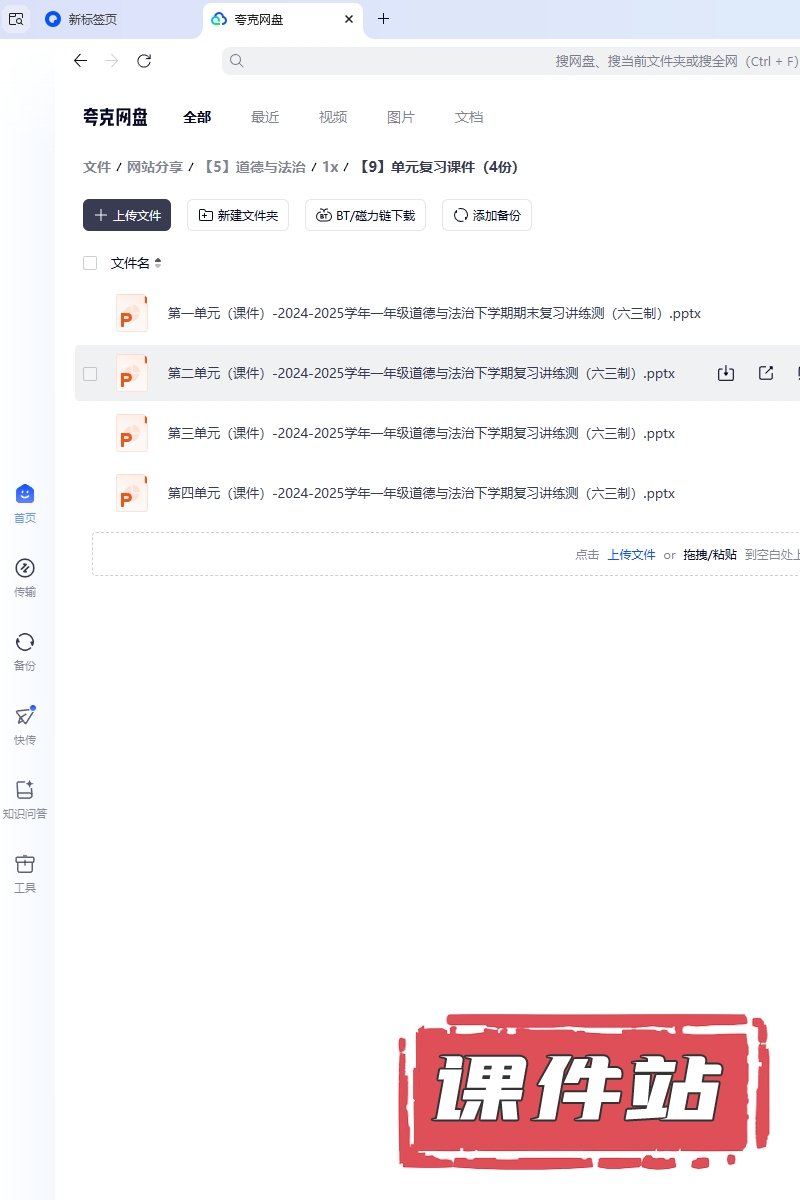
Task: Go to 首页 home in the sidebar
Action: tap(25, 495)
